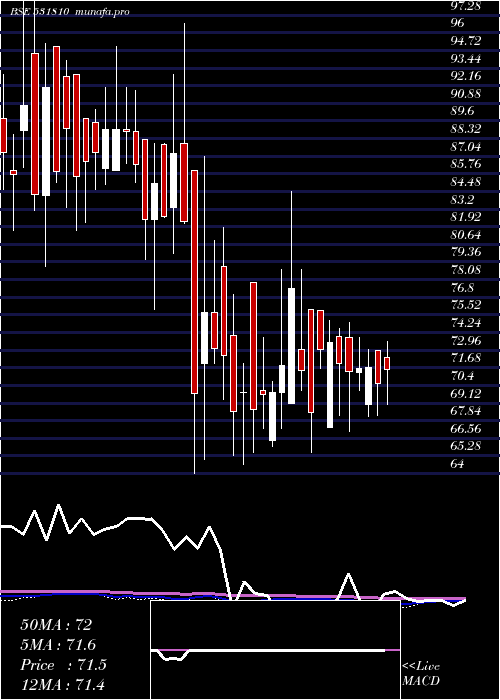Select the 96 price axis label
The width and height of the screenshot is (500, 700).
pyautogui.click(x=458, y=23)
